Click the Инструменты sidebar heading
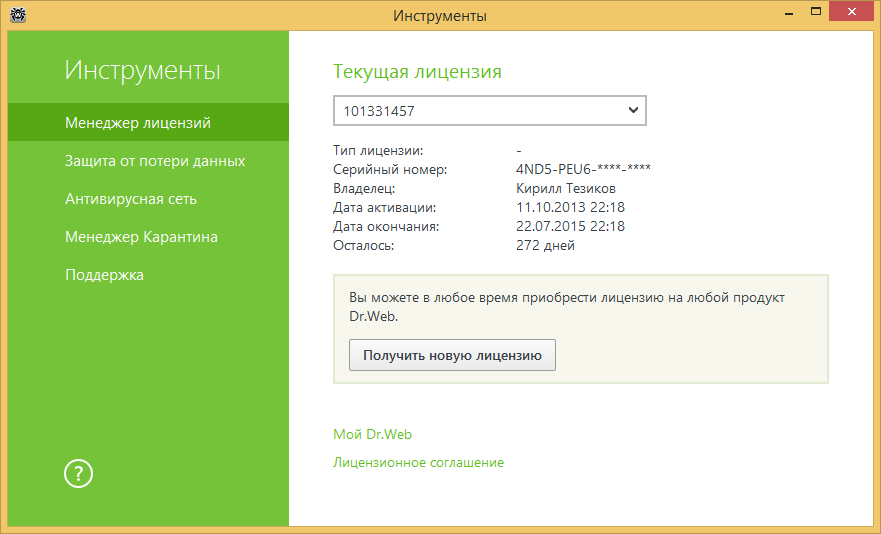The image size is (881, 534). tap(143, 70)
